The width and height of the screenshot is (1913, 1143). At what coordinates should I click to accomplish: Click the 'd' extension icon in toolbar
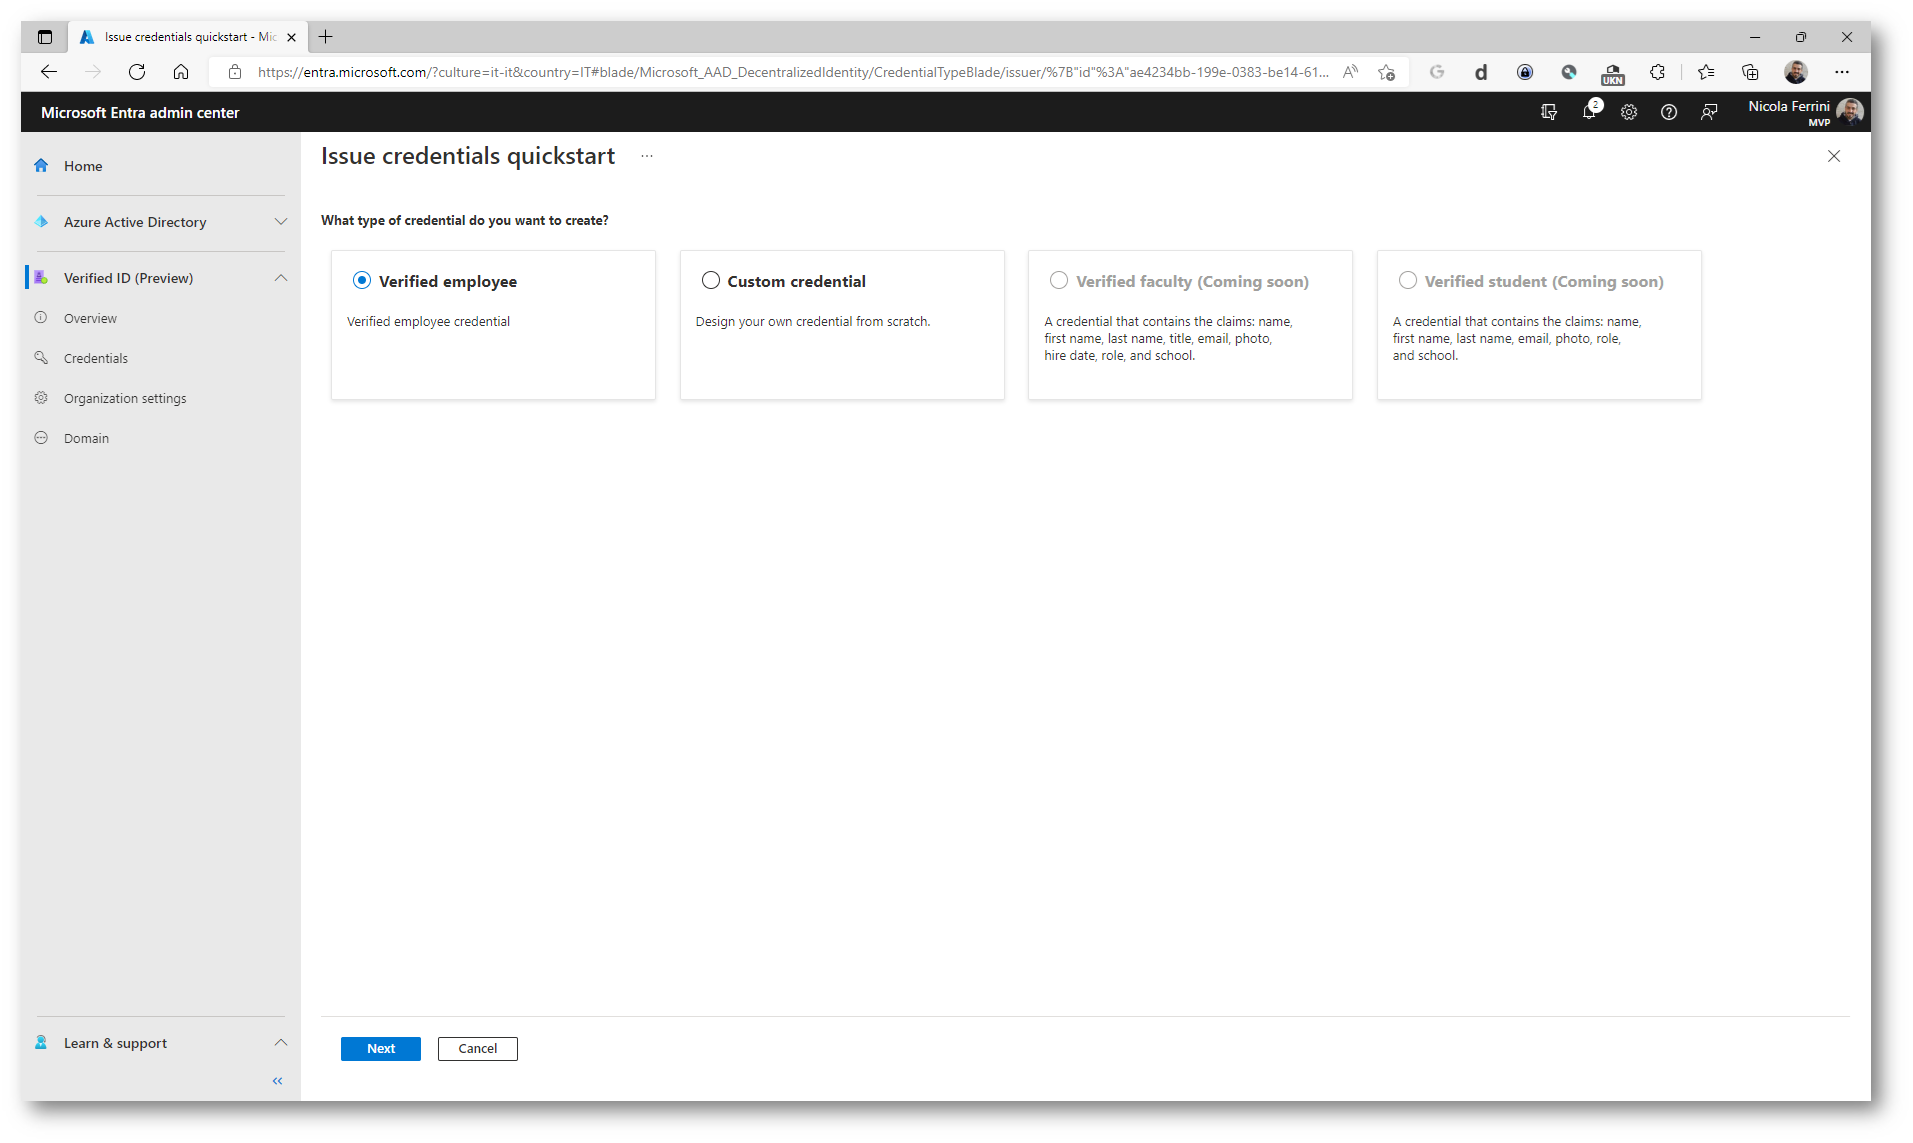click(x=1480, y=72)
